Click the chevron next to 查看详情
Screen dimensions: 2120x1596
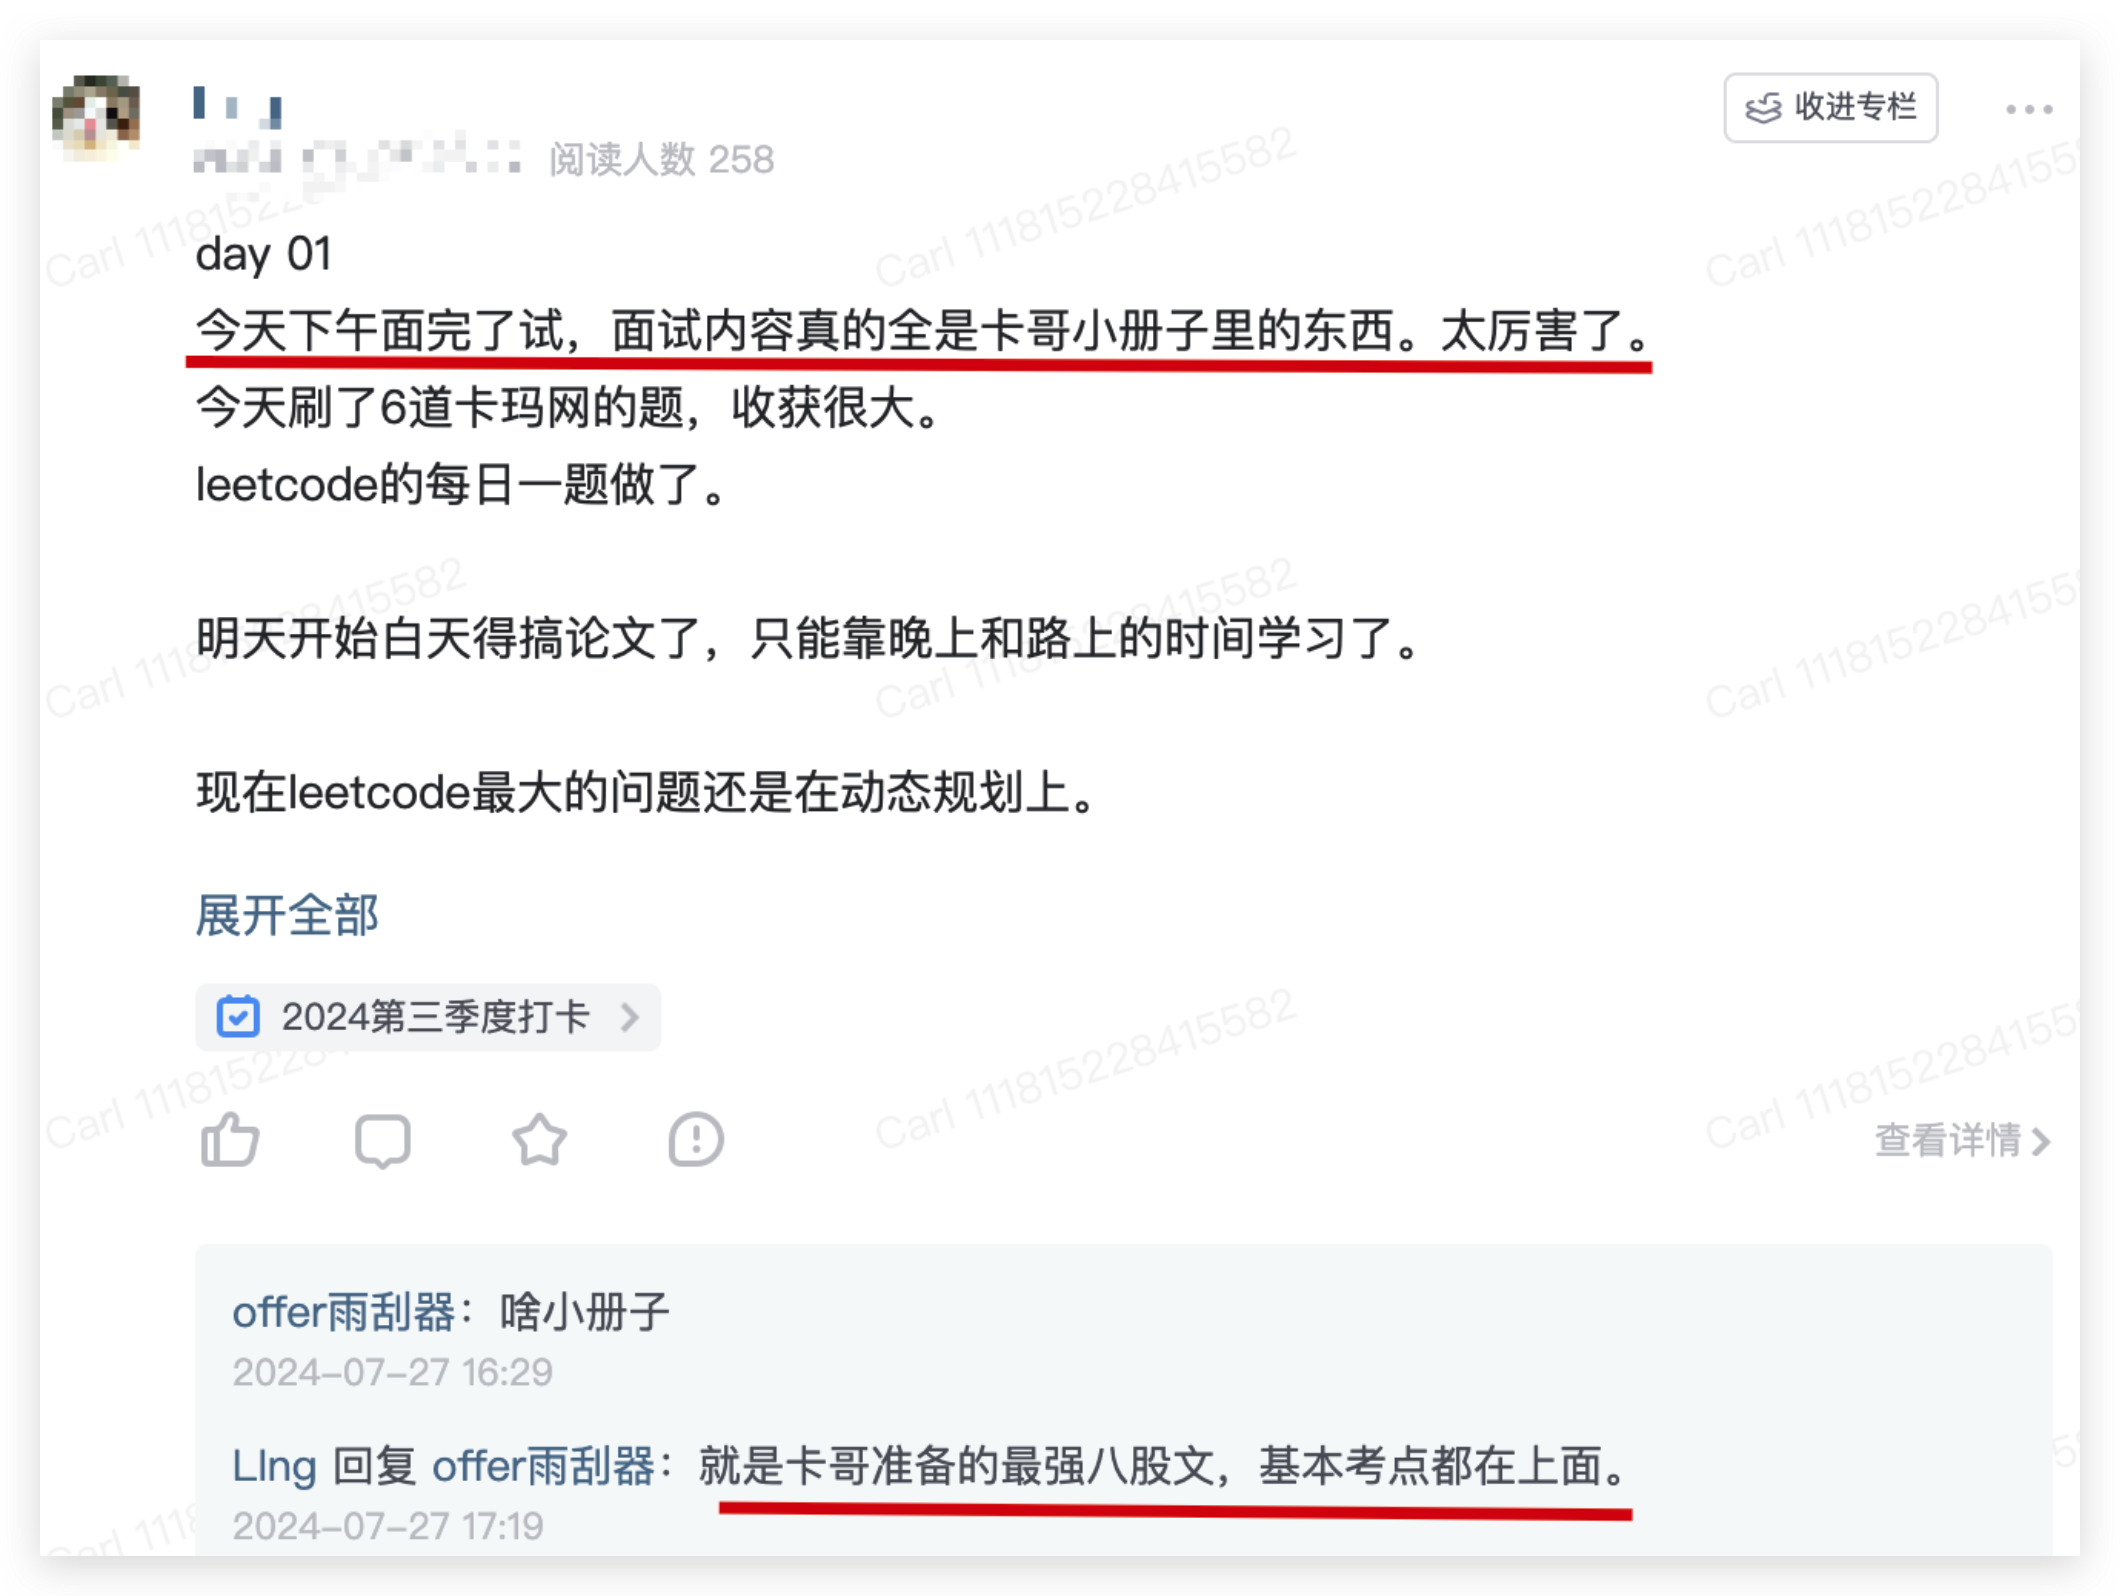click(x=2041, y=1141)
